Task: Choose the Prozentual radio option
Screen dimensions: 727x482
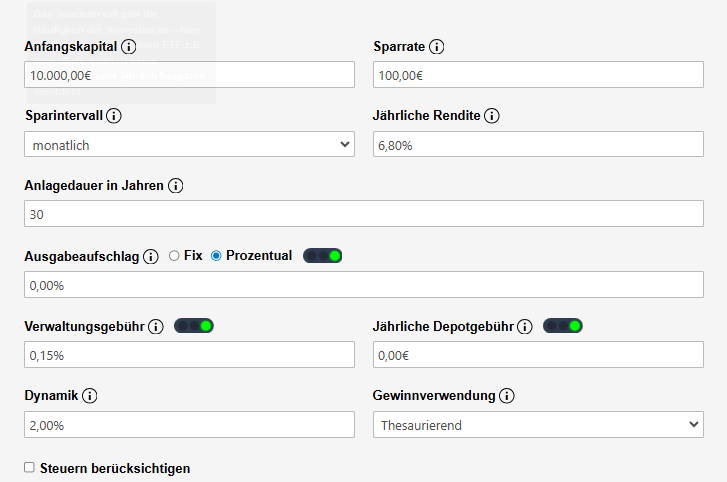Action: click(x=216, y=256)
